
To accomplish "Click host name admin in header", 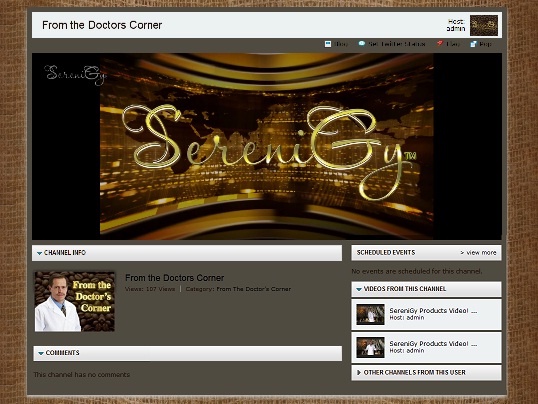I will [456, 28].
